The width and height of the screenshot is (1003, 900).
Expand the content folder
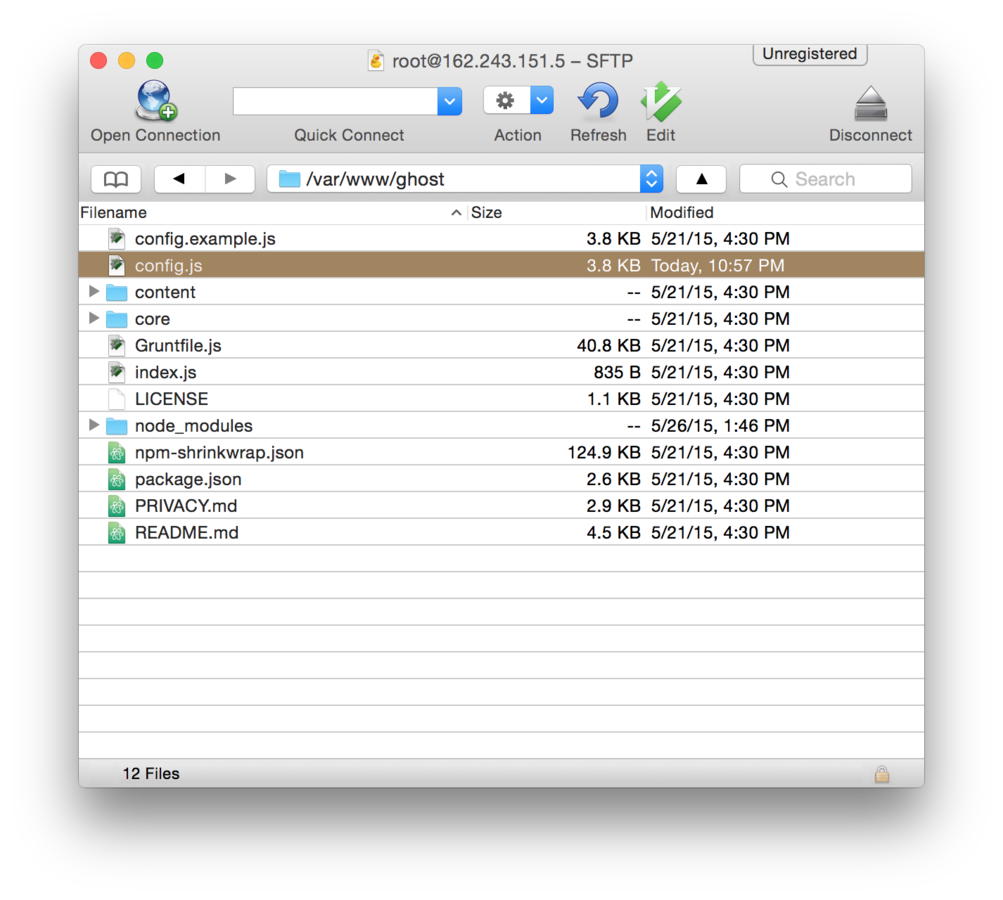(93, 292)
